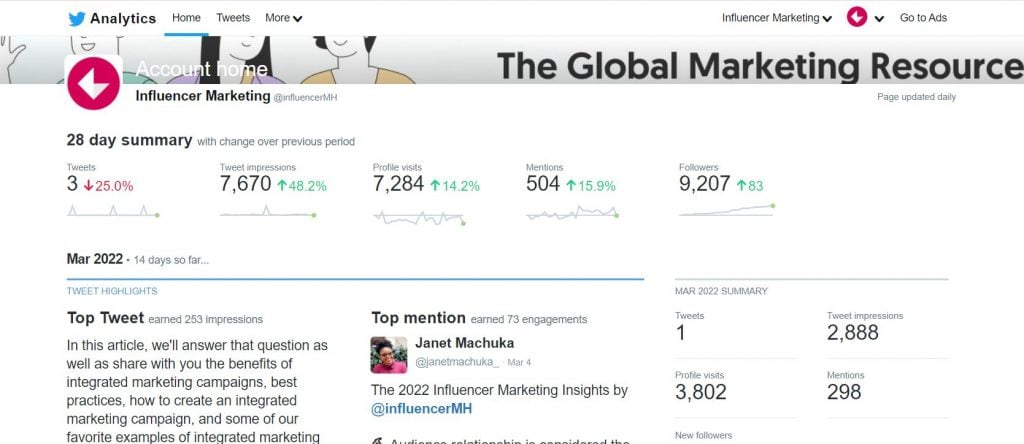The height and width of the screenshot is (444, 1024).
Task: Click the Profile visits sparkline graph
Action: (x=420, y=218)
